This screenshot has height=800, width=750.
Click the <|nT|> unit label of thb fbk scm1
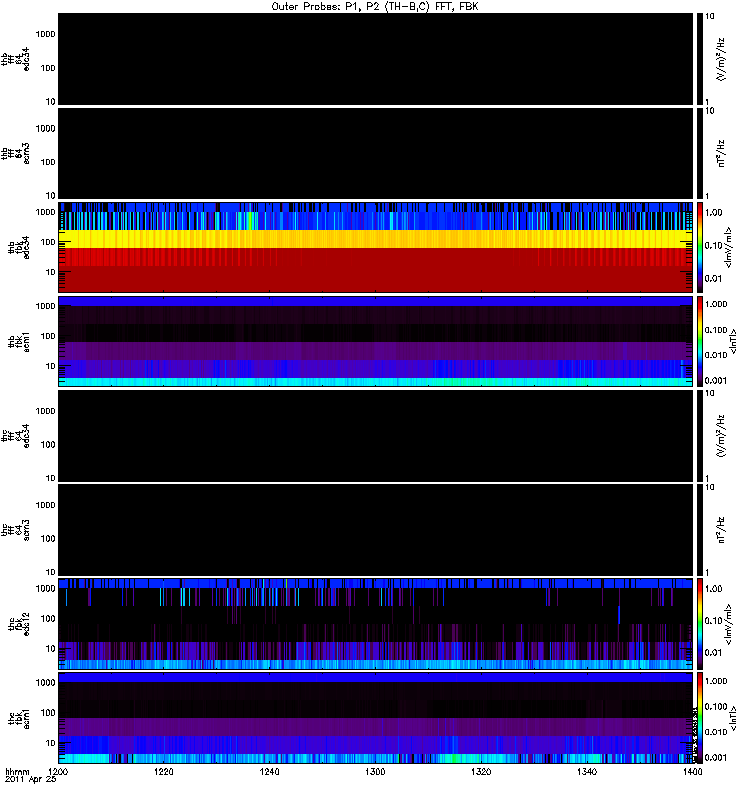click(x=733, y=342)
